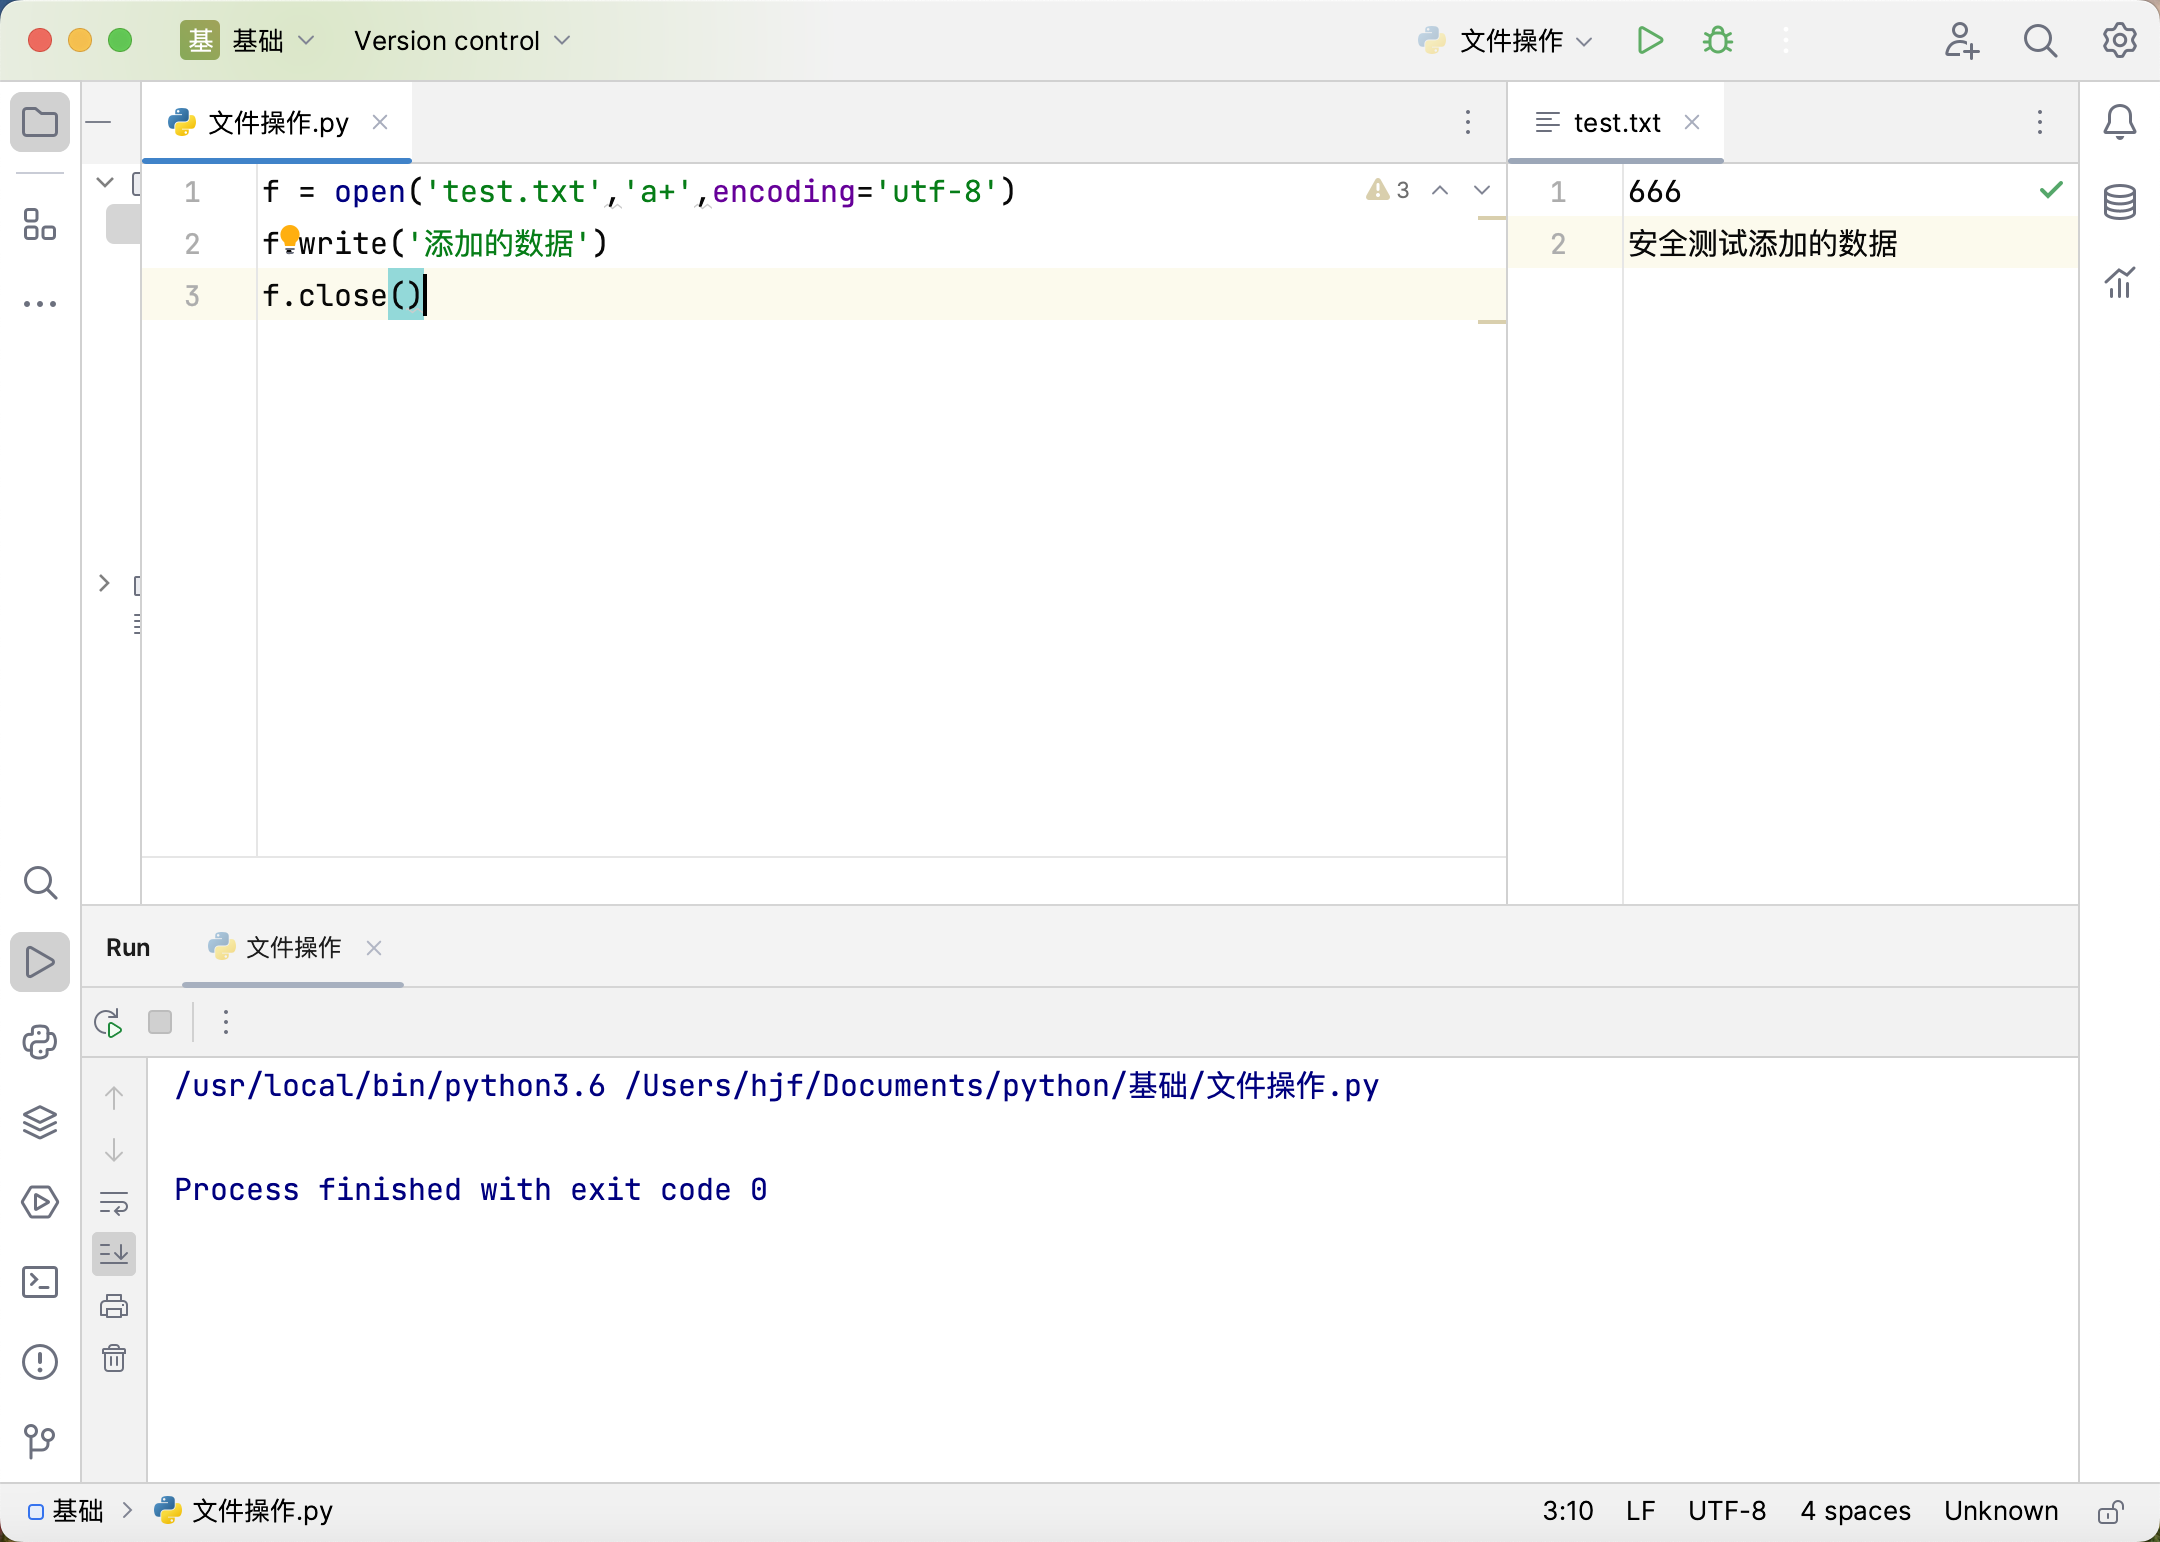Open go-to-line from 3:10 position indicator
This screenshot has width=2160, height=1542.
(1567, 1511)
